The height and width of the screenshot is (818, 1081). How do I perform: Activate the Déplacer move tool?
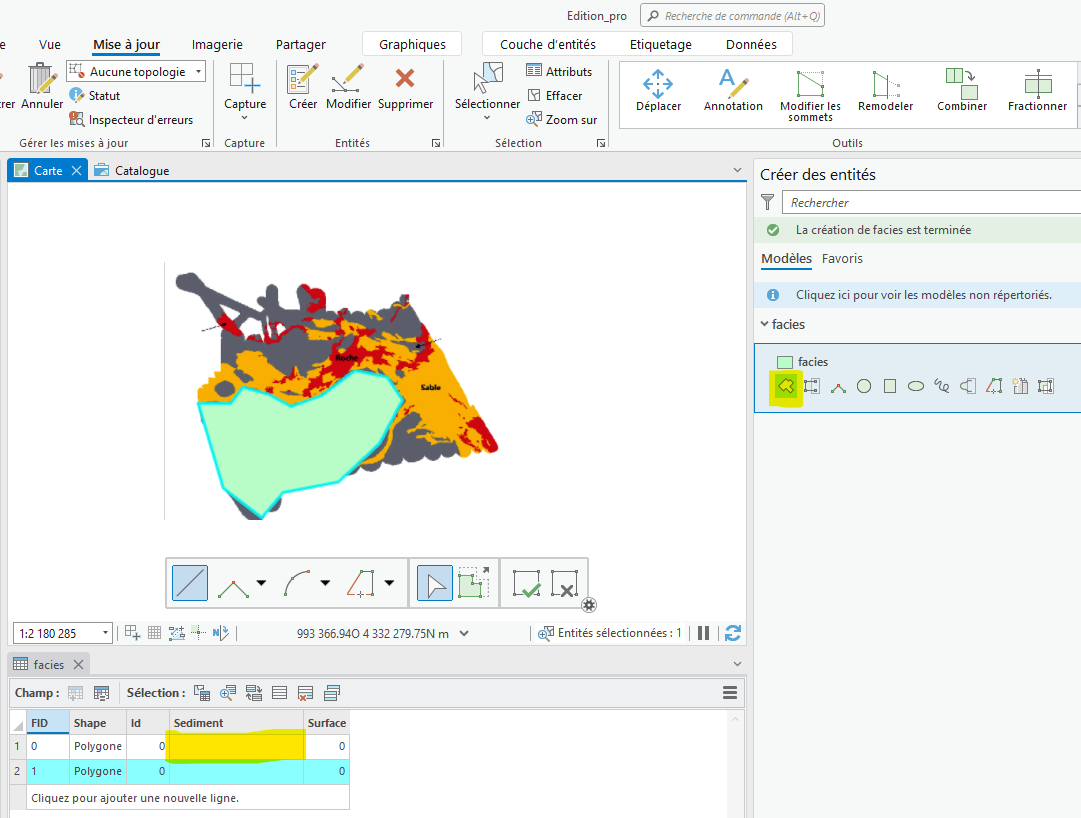(658, 90)
